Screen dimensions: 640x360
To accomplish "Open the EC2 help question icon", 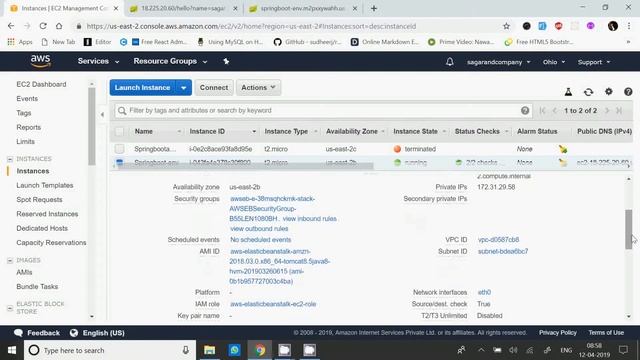I will point(628,92).
